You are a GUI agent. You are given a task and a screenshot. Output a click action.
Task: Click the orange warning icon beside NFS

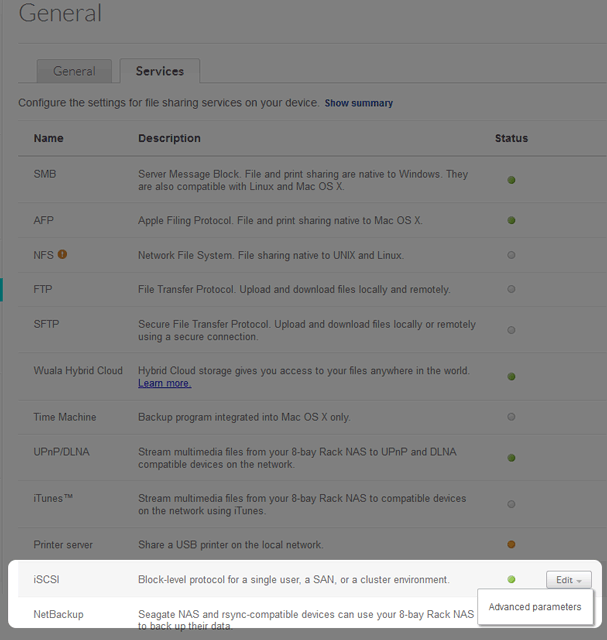click(x=62, y=255)
